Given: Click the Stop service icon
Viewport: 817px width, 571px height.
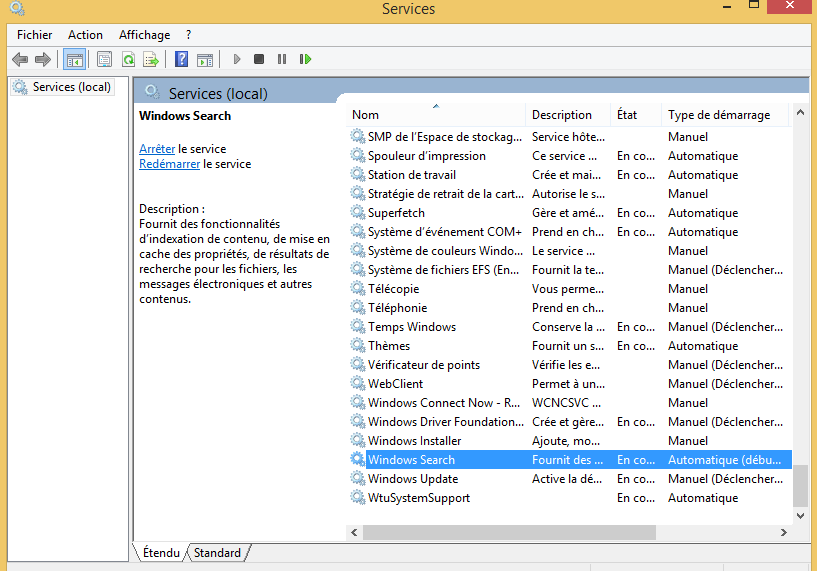Looking at the screenshot, I should [259, 59].
